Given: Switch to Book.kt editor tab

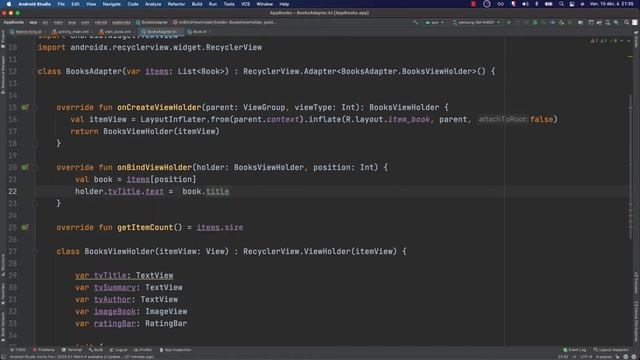Looking at the screenshot, I should point(197,31).
